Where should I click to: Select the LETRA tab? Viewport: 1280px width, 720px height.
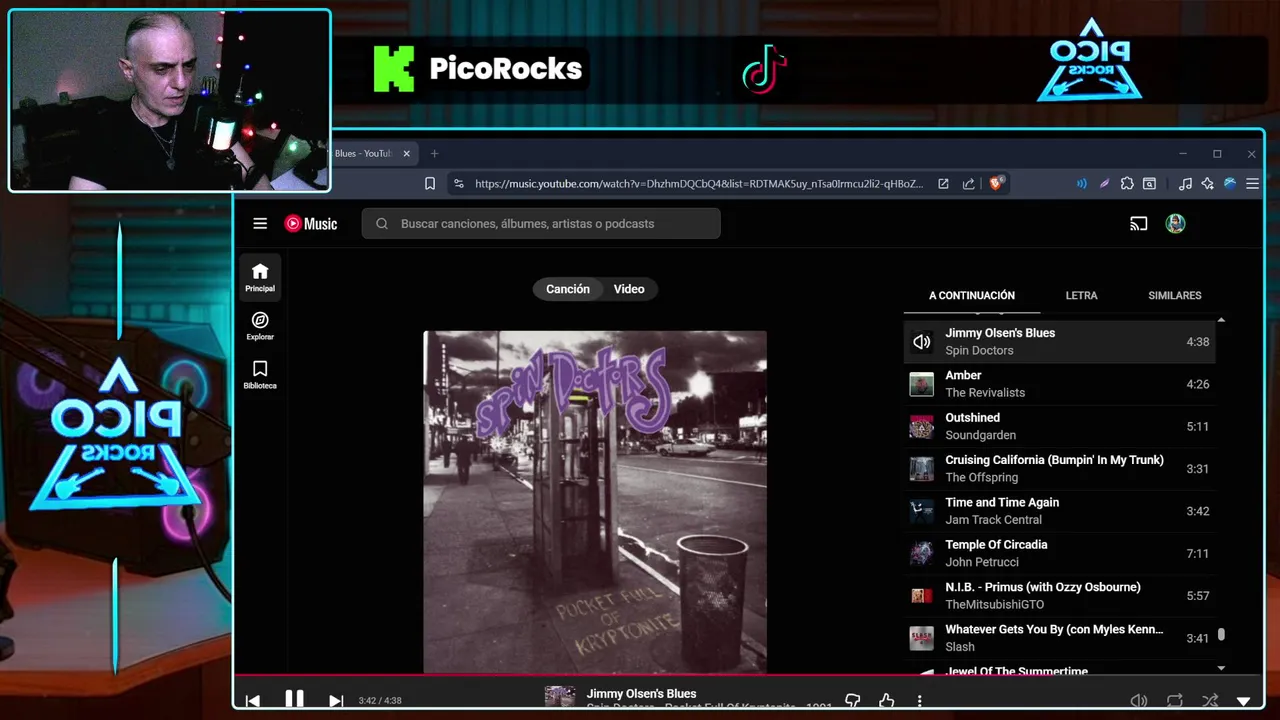point(1081,296)
